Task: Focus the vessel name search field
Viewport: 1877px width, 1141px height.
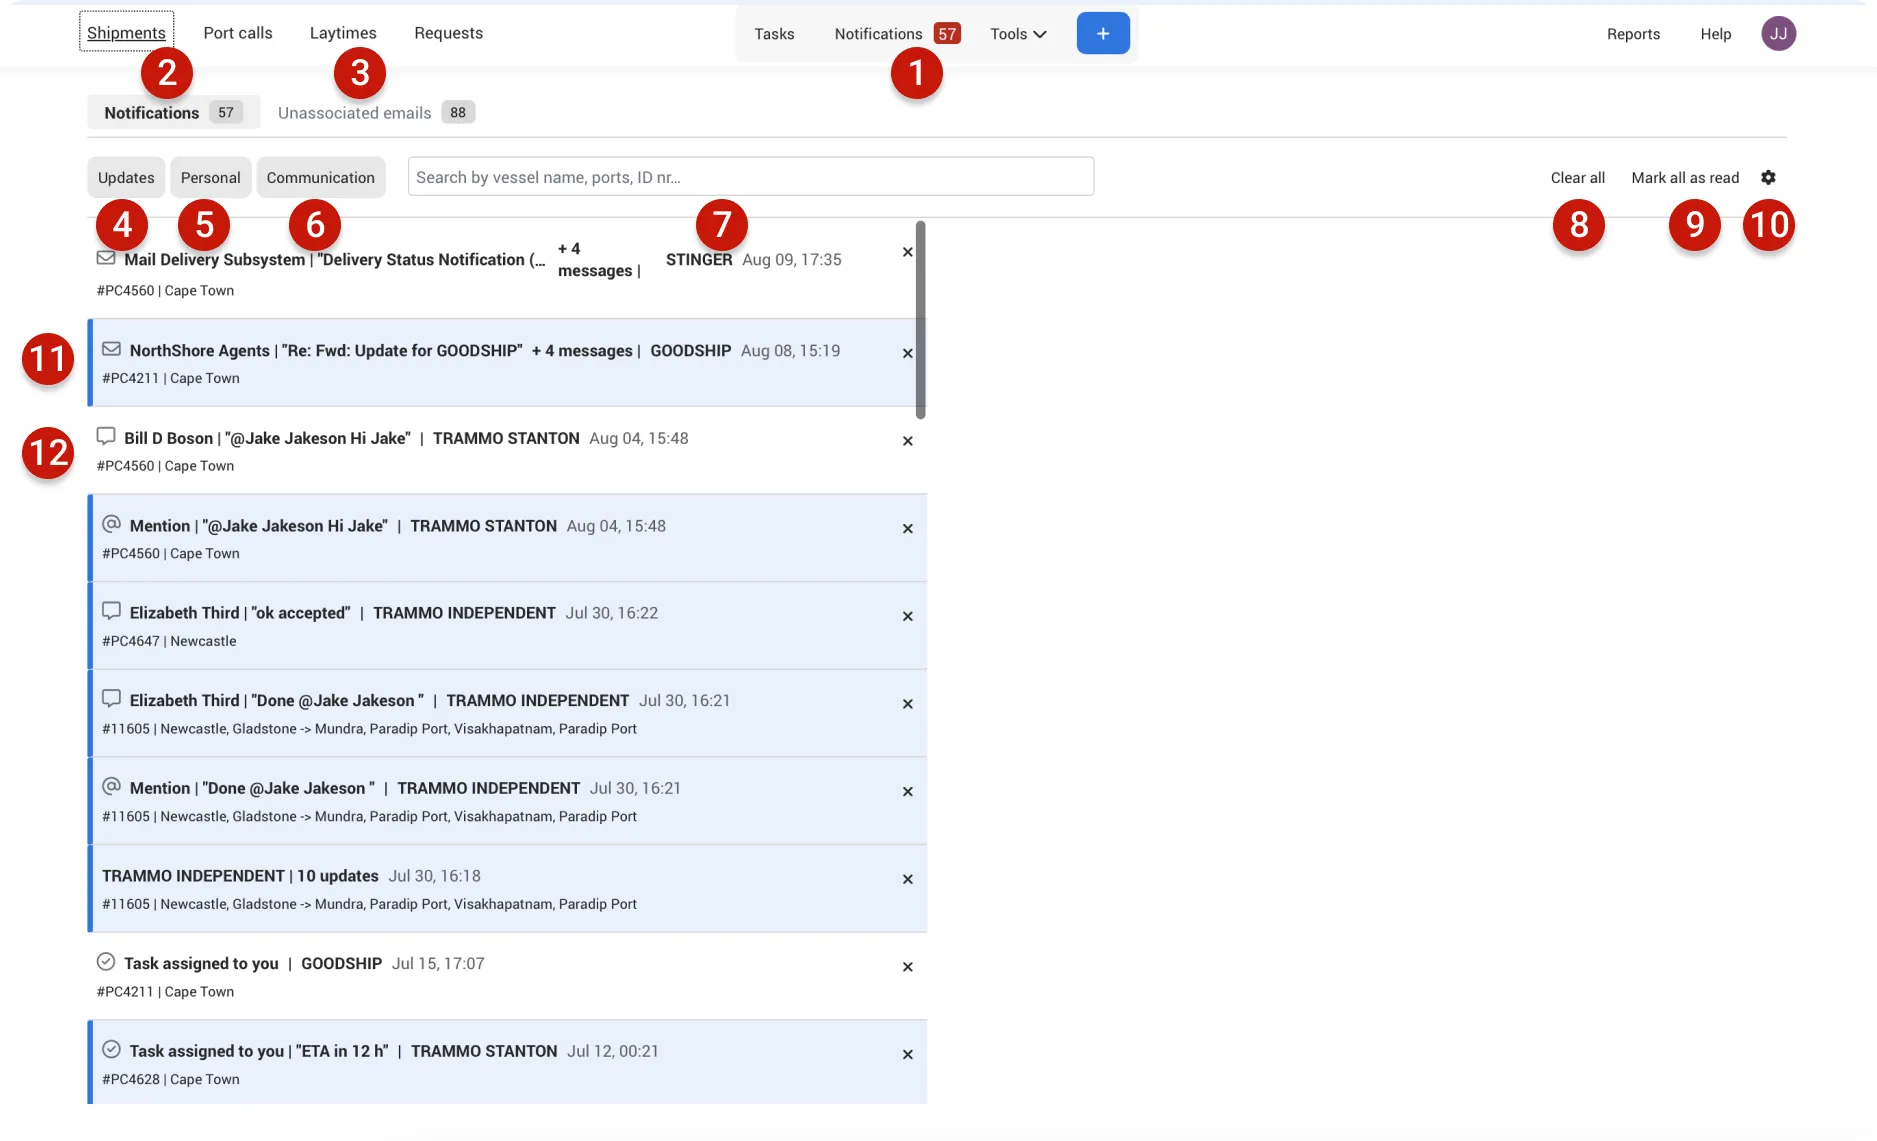Action: [751, 177]
